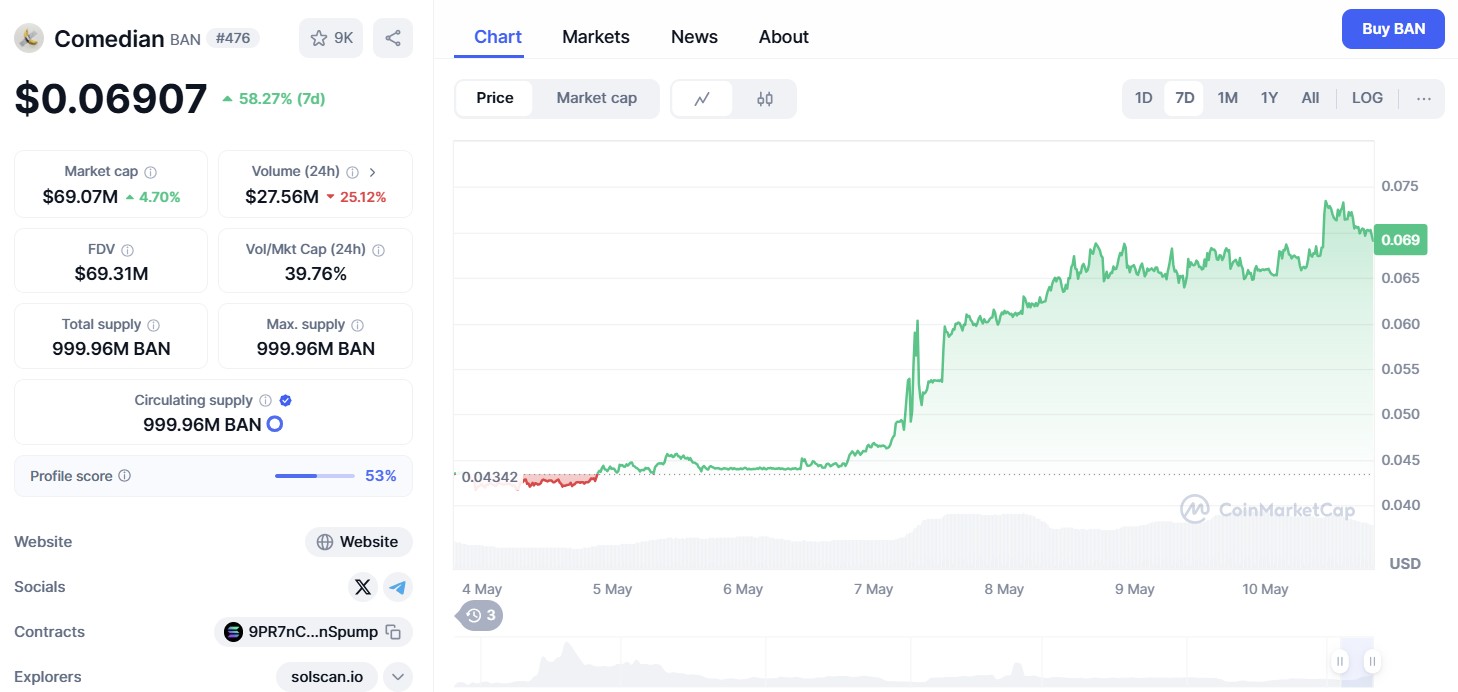
Task: Toggle chart to Price view
Action: [x=494, y=98]
